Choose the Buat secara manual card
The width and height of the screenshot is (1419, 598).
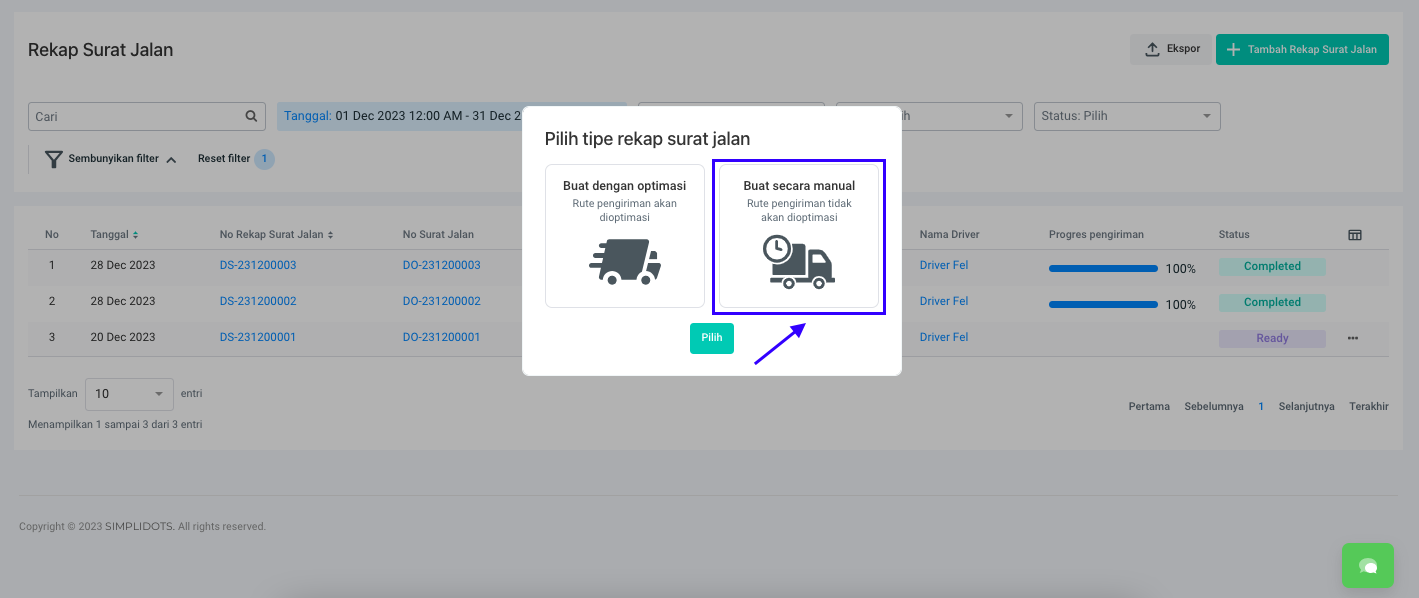799,236
